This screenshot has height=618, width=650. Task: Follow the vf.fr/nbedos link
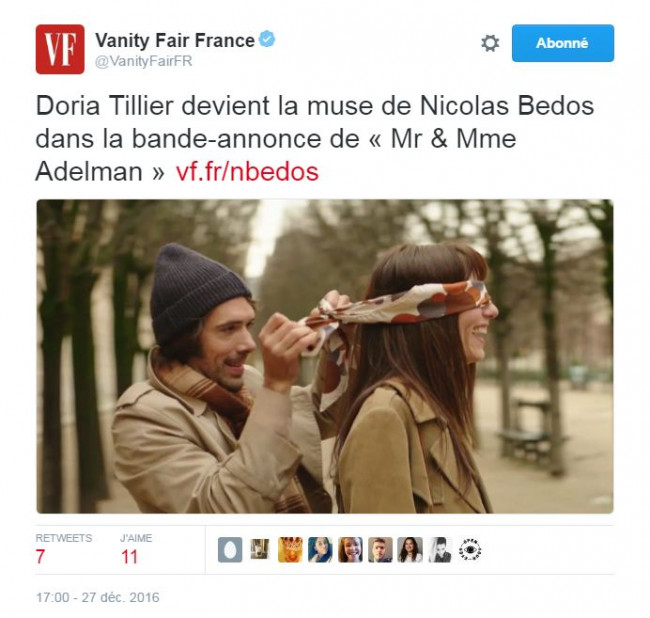click(247, 171)
